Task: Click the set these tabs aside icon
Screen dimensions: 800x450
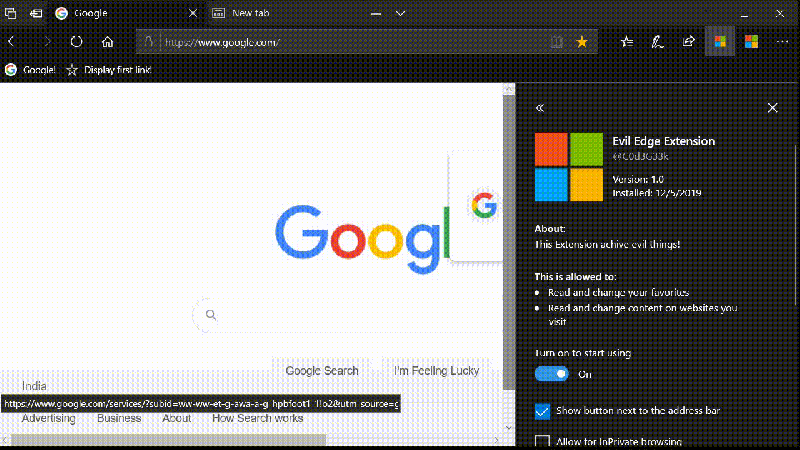Action: click(36, 13)
